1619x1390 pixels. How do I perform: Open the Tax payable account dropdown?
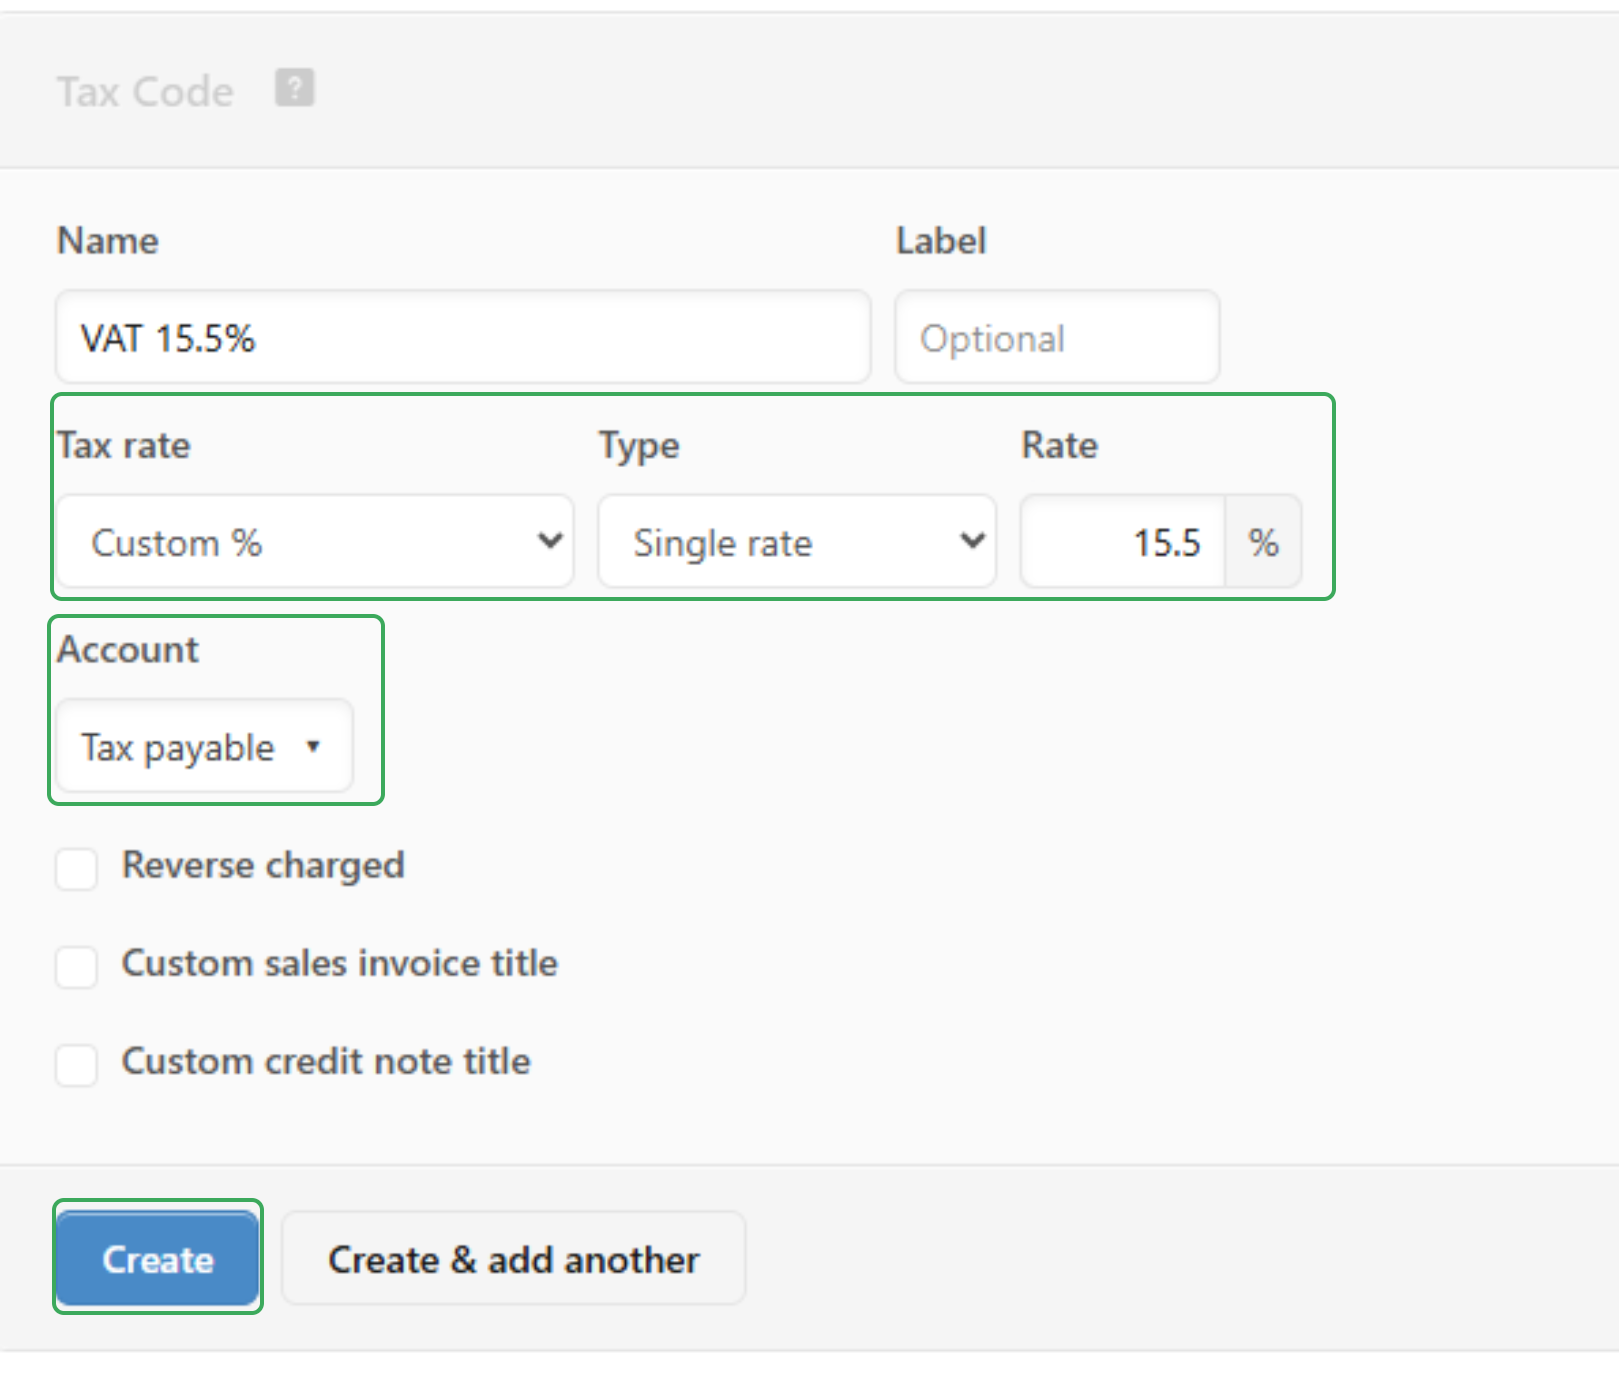point(204,747)
